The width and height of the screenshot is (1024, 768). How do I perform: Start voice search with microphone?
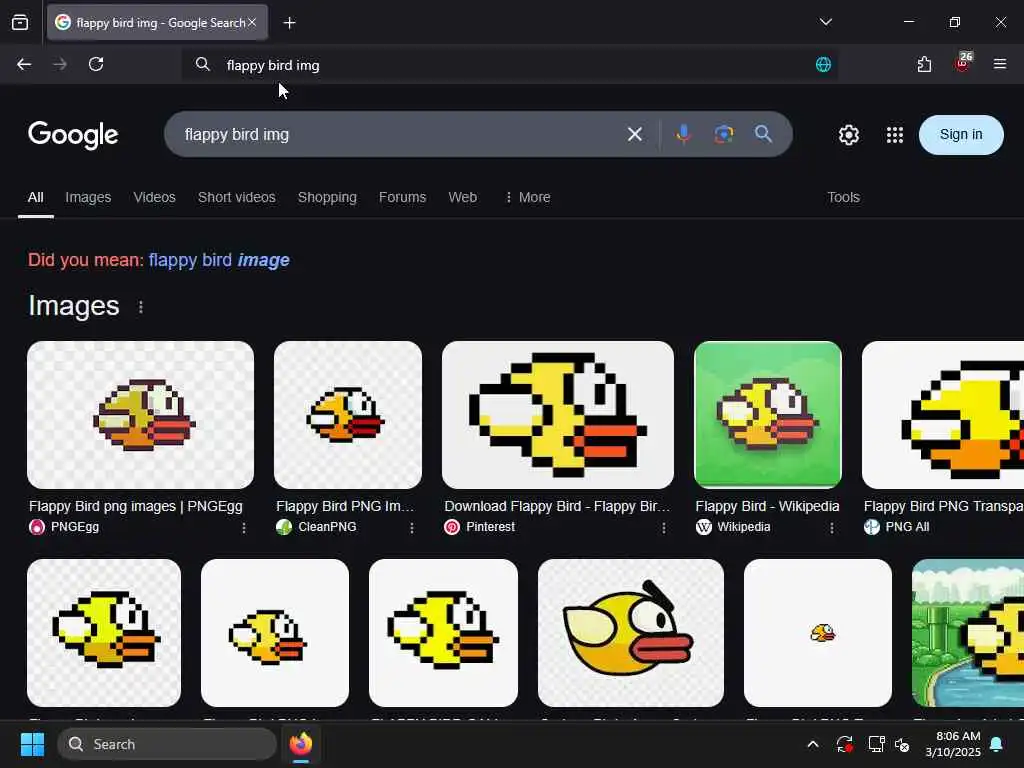(683, 135)
